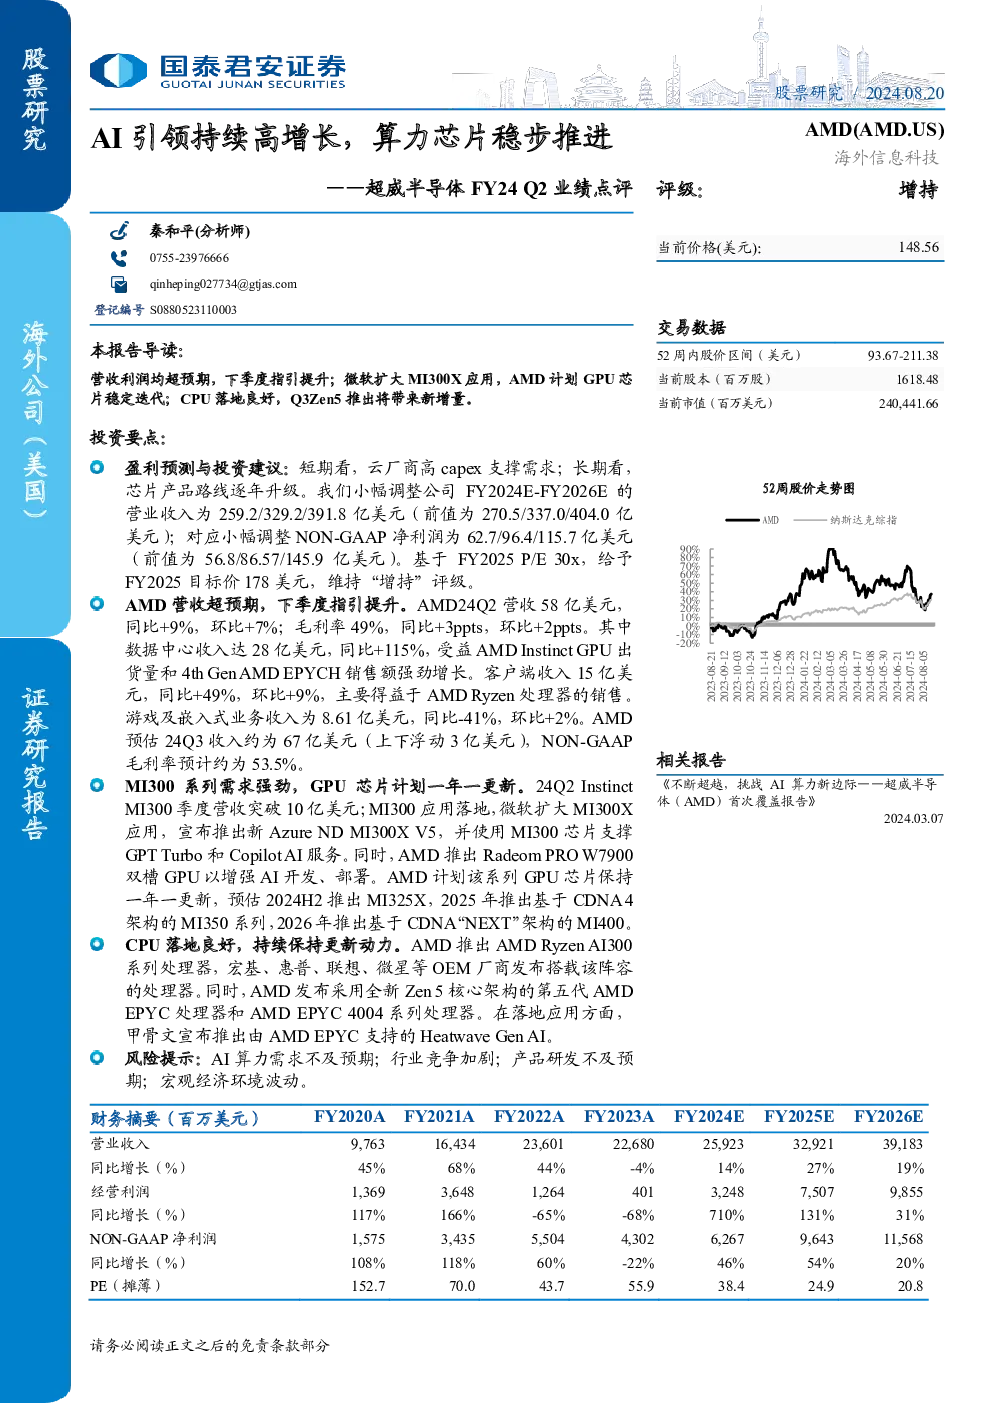Click the FY2020A column header
The height and width of the screenshot is (1403, 992).
tap(349, 1117)
